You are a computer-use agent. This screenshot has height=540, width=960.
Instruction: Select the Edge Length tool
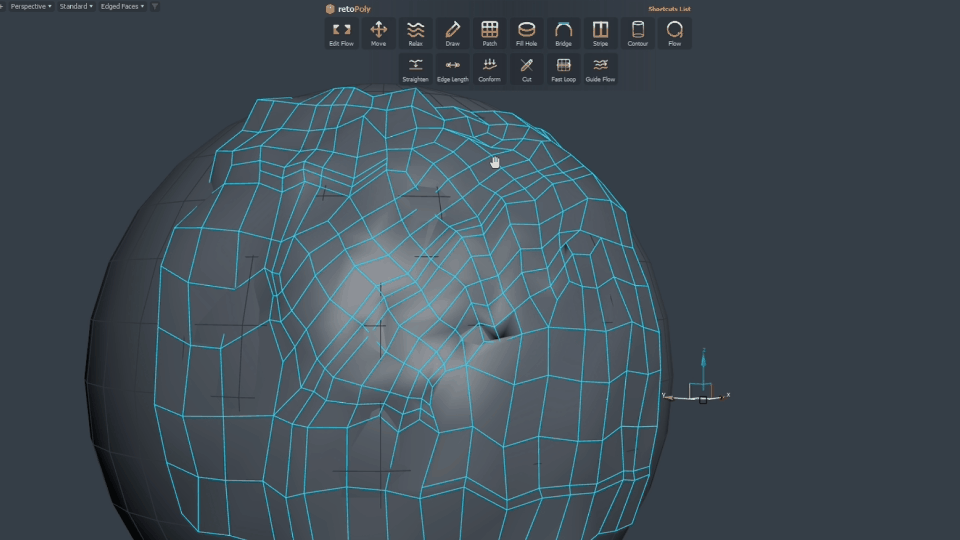[x=452, y=69]
